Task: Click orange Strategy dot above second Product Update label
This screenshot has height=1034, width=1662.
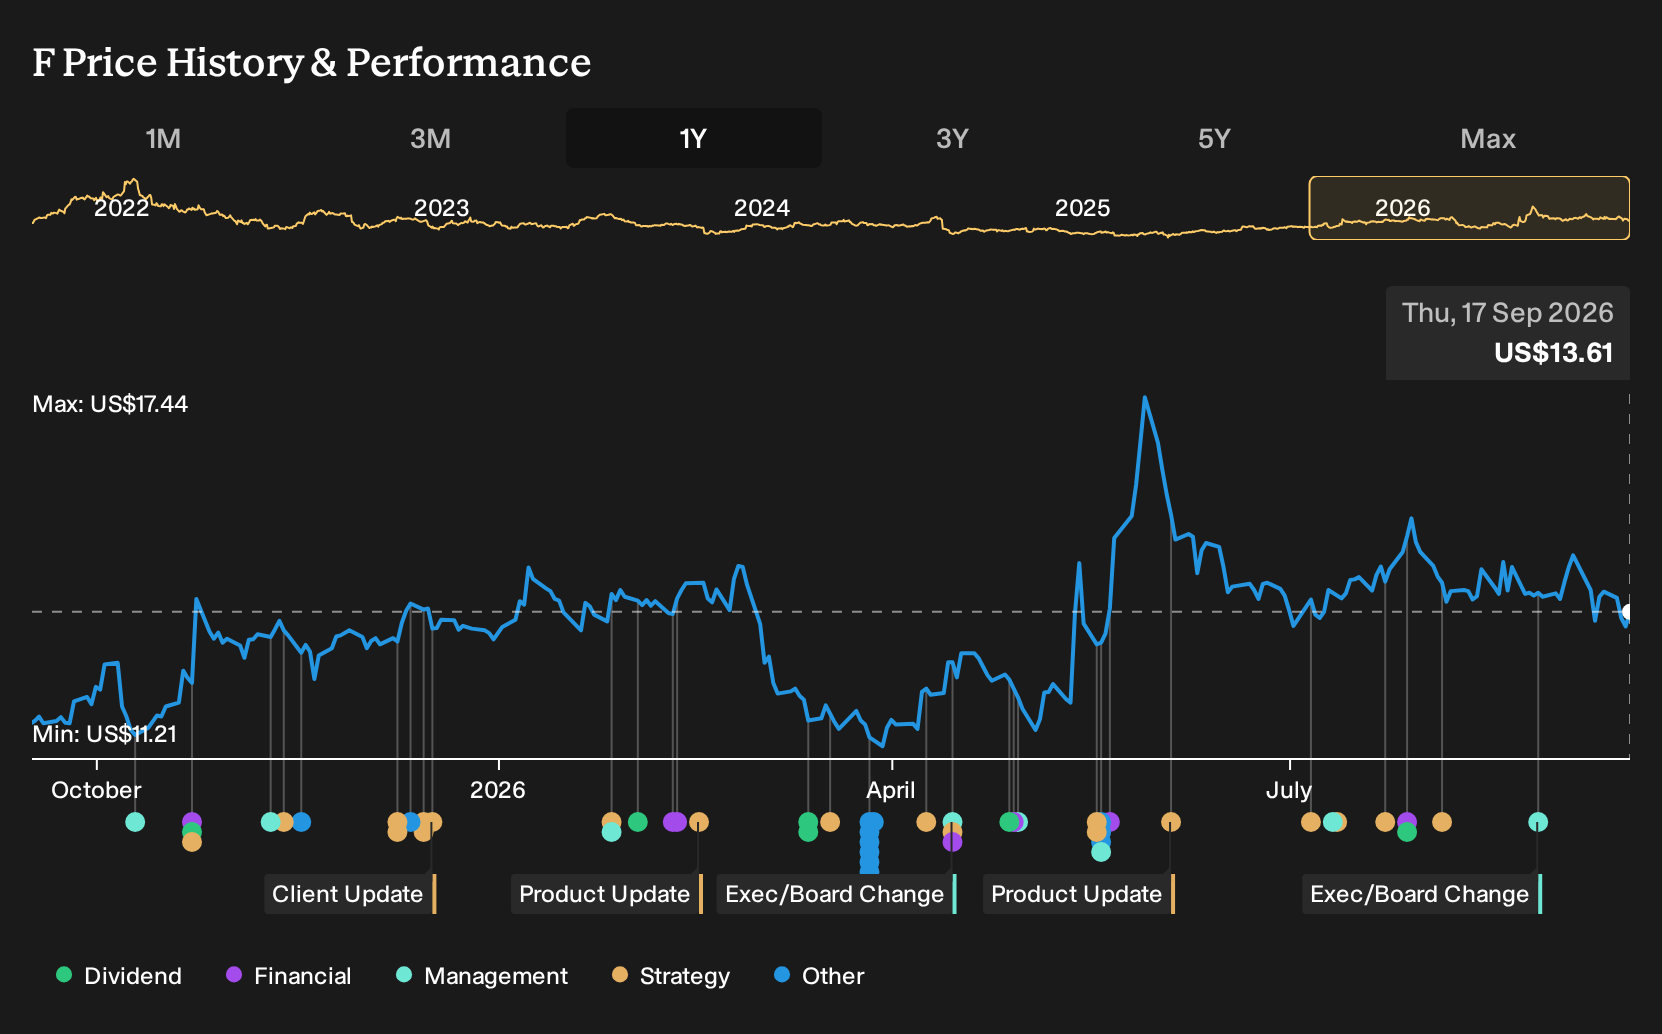Action: [x=1171, y=822]
